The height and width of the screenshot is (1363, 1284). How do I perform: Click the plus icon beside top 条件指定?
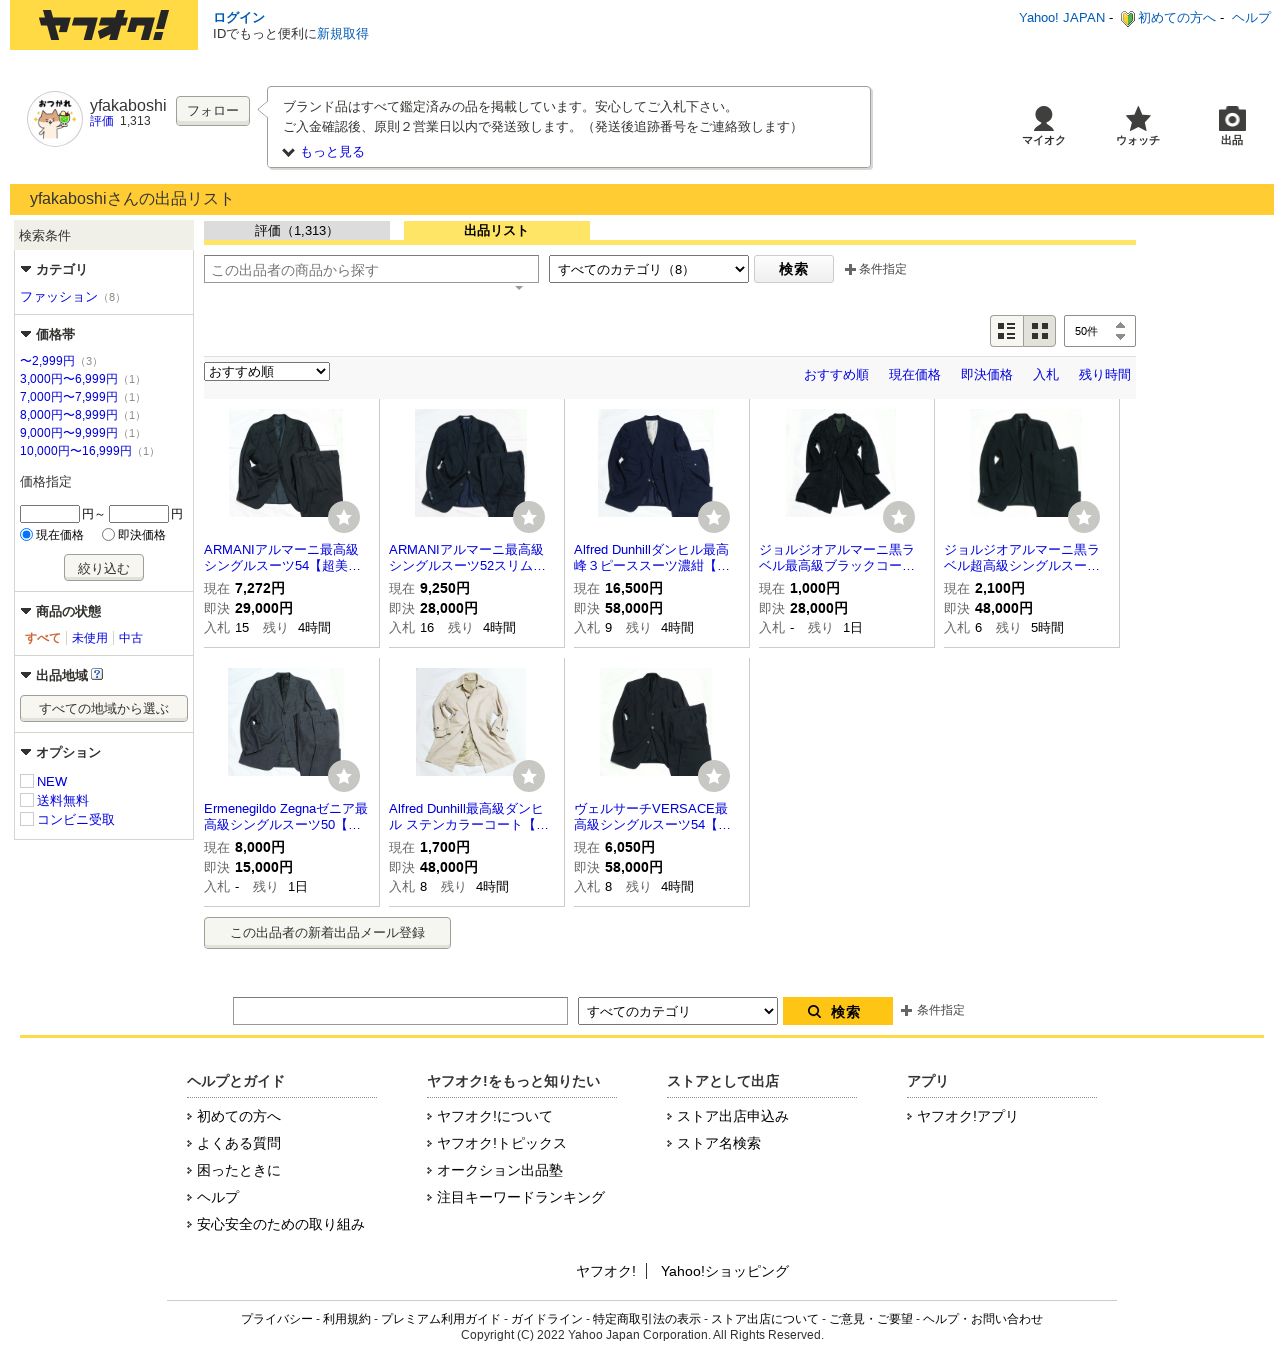(x=850, y=269)
